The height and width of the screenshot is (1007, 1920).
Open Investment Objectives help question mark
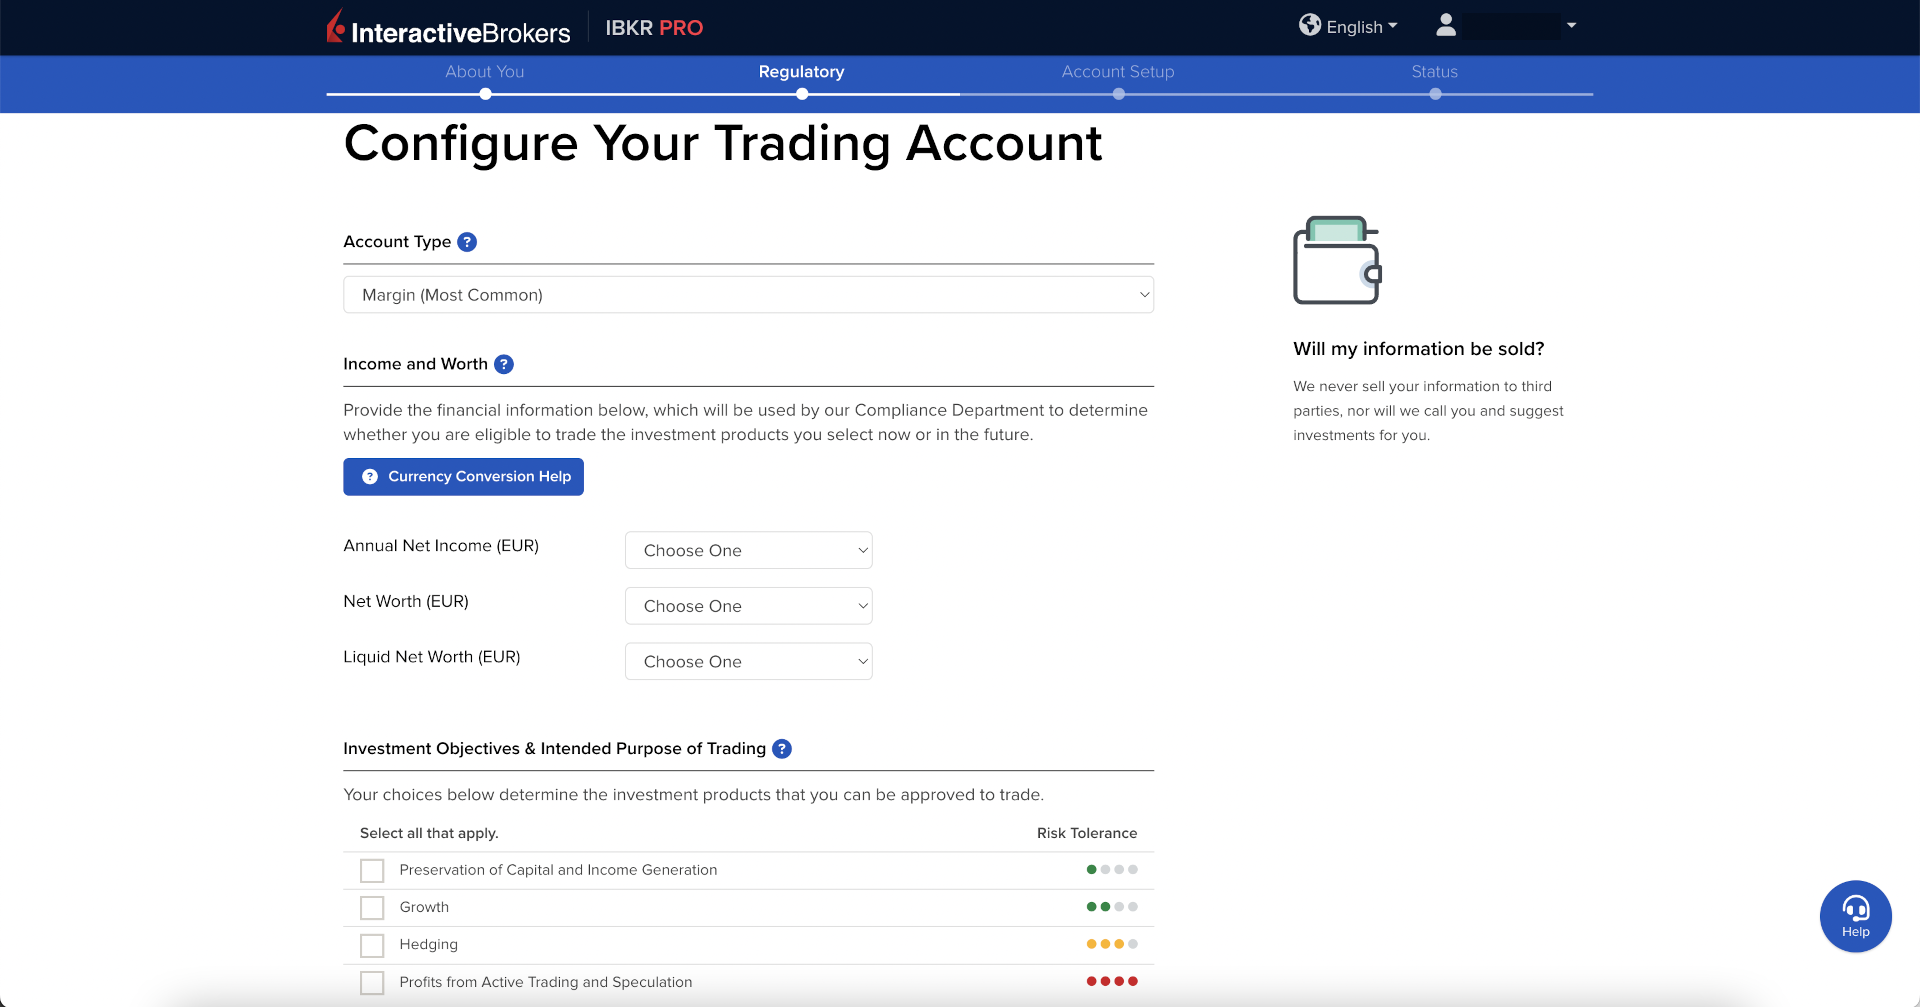(782, 749)
